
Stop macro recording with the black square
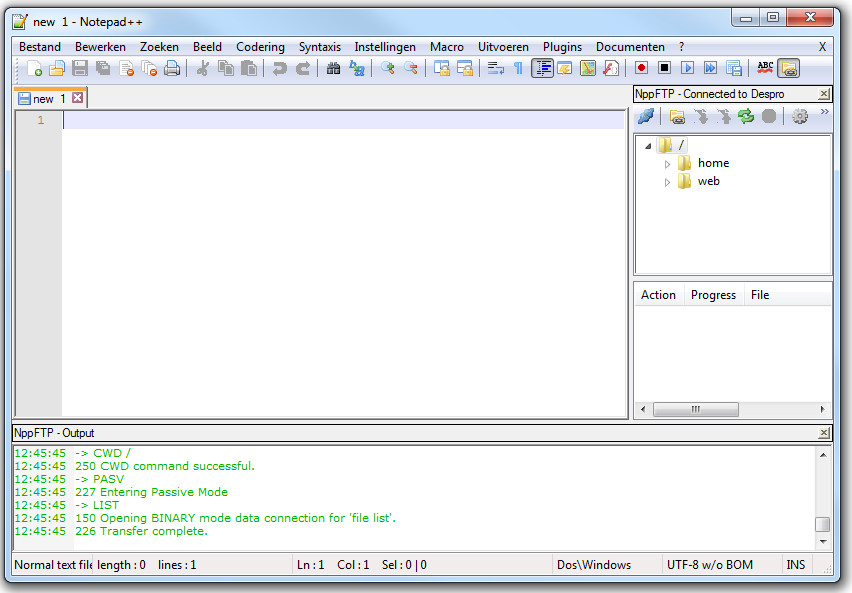pos(664,68)
